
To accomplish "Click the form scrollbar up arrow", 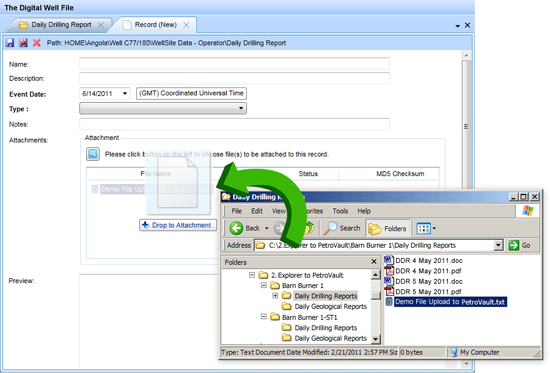I will tap(466, 55).
